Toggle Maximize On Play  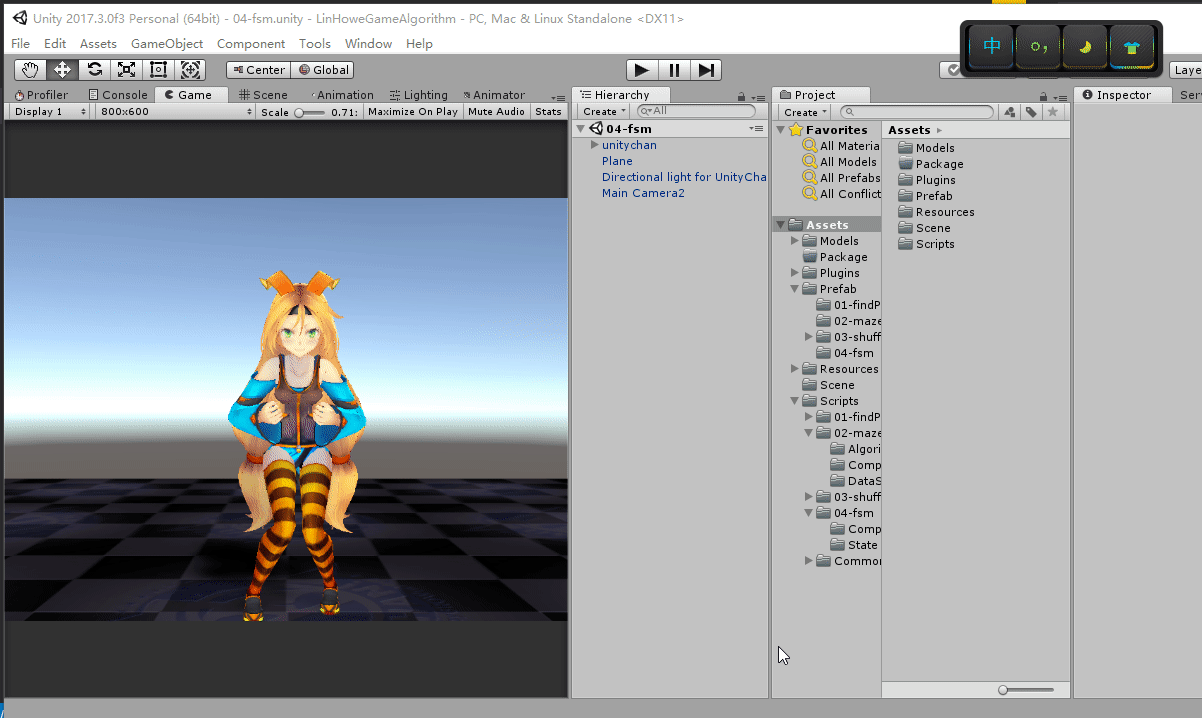[x=412, y=112]
